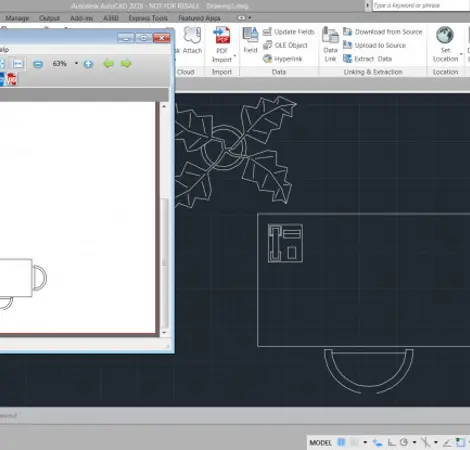
Task: Select the telephone block in the drawing
Action: pos(285,243)
